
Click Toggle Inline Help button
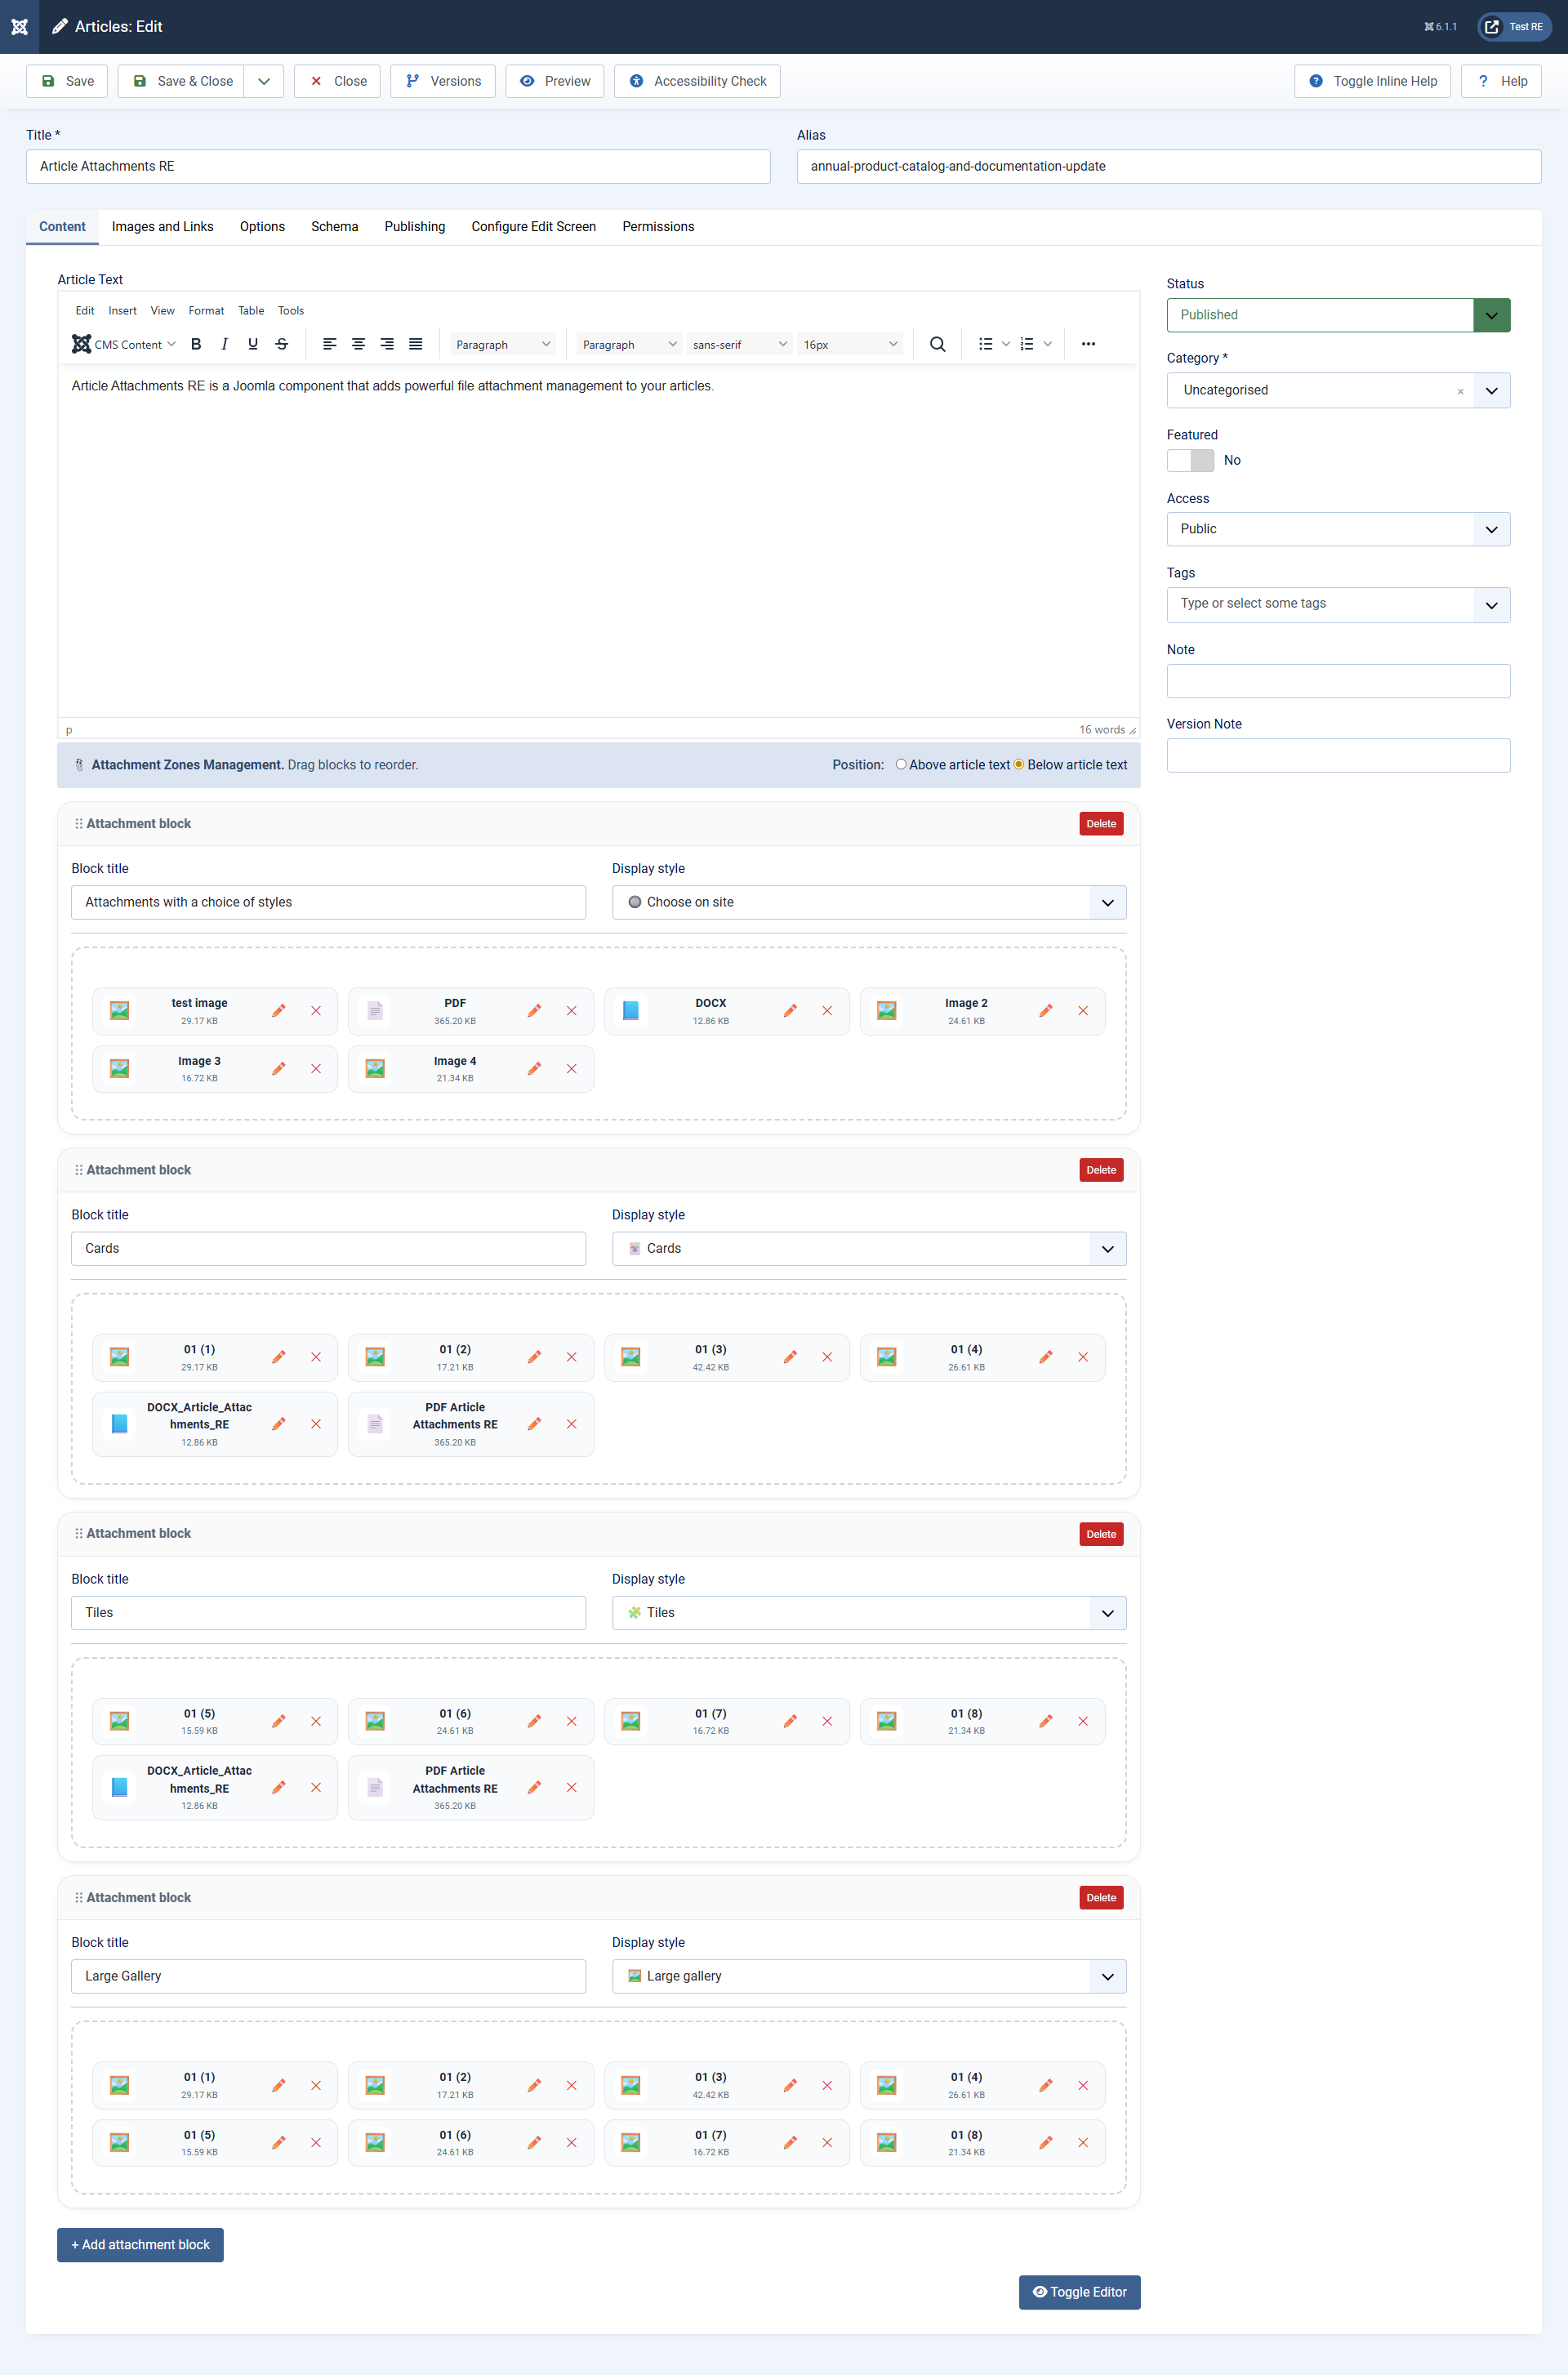pos(1372,81)
